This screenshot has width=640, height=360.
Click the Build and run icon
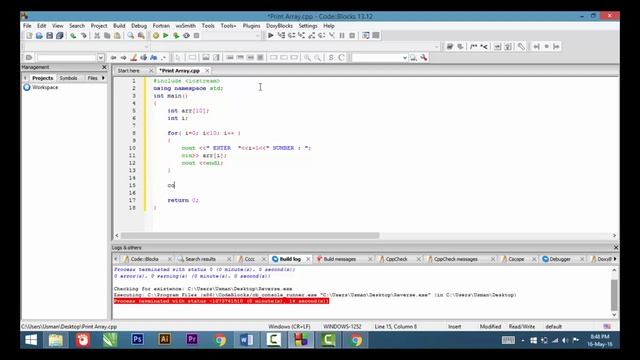click(x=176, y=36)
